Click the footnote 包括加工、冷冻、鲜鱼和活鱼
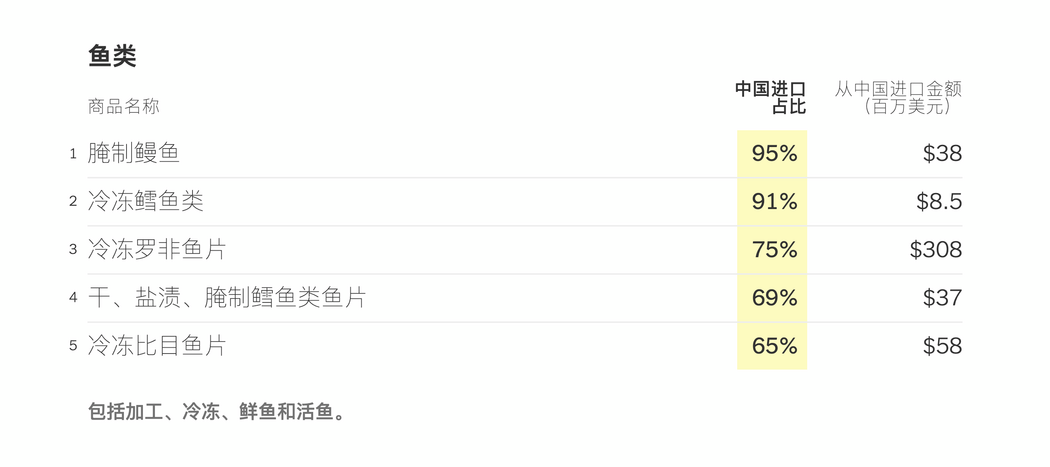The image size is (1050, 467). 218,411
